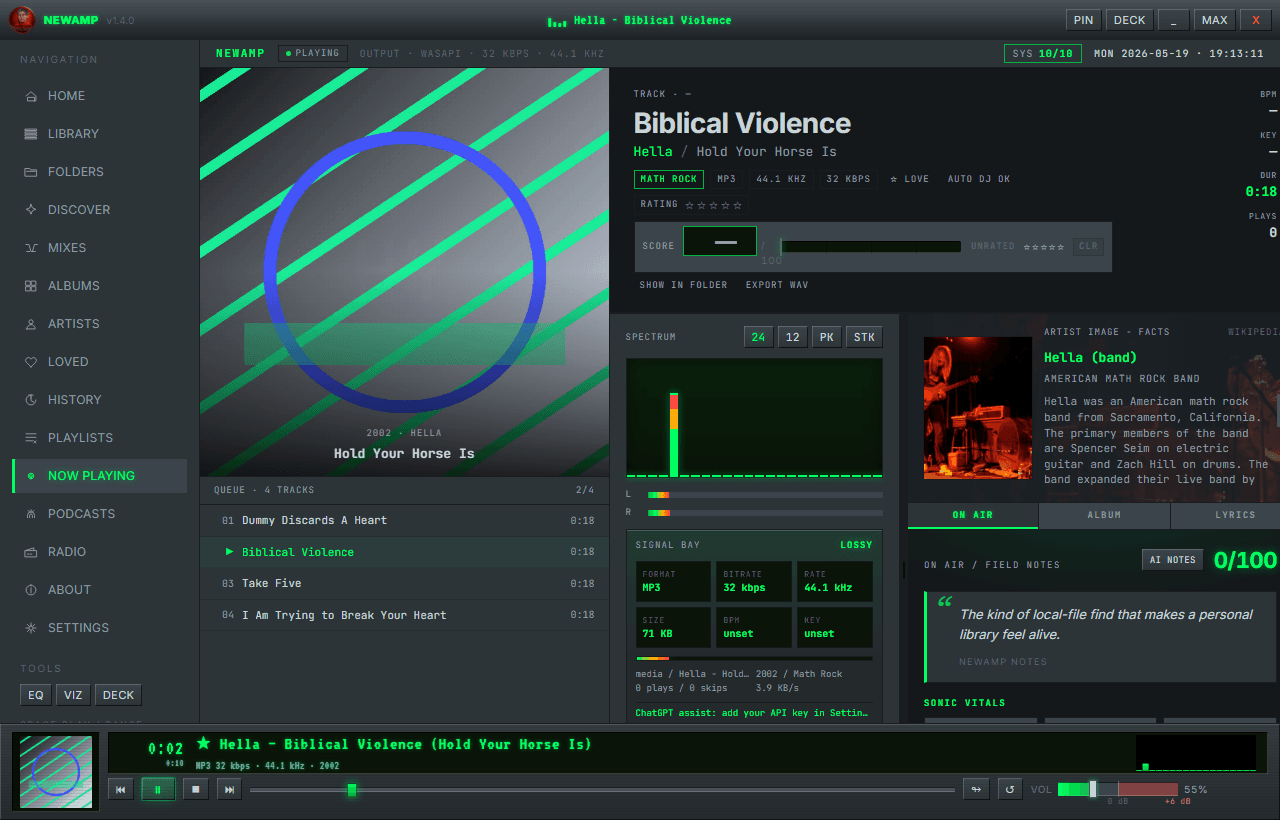Select Now Playing in navigation
The height and width of the screenshot is (820, 1280).
pyautogui.click(x=99, y=476)
